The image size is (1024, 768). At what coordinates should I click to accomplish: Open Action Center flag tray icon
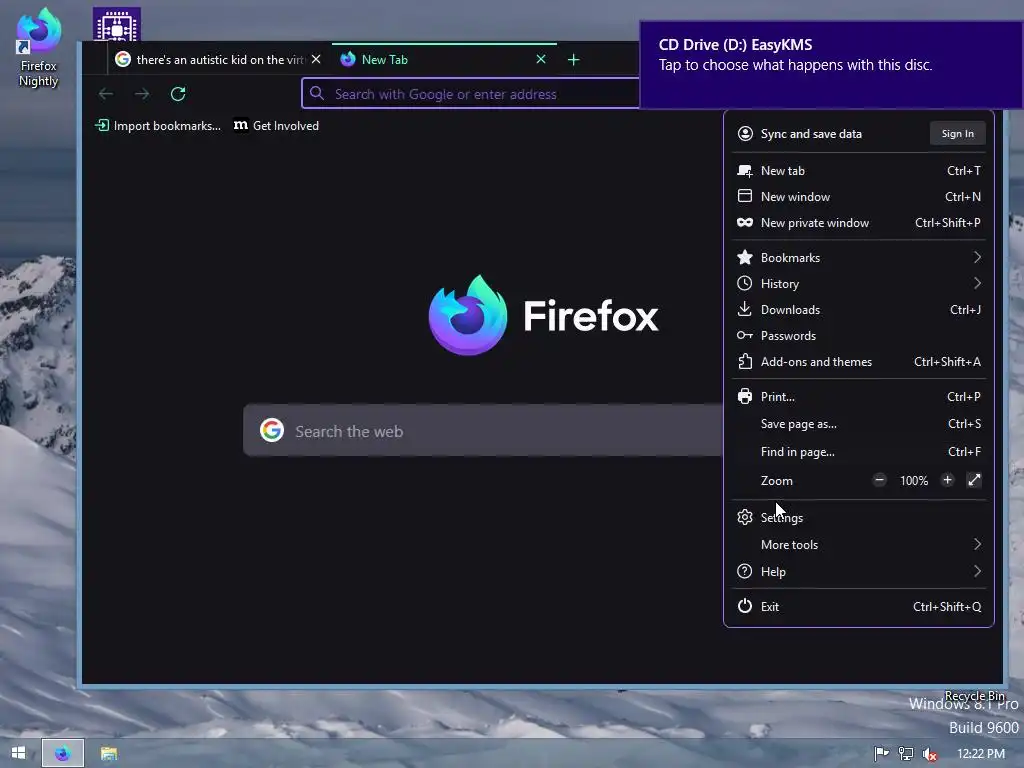point(881,754)
